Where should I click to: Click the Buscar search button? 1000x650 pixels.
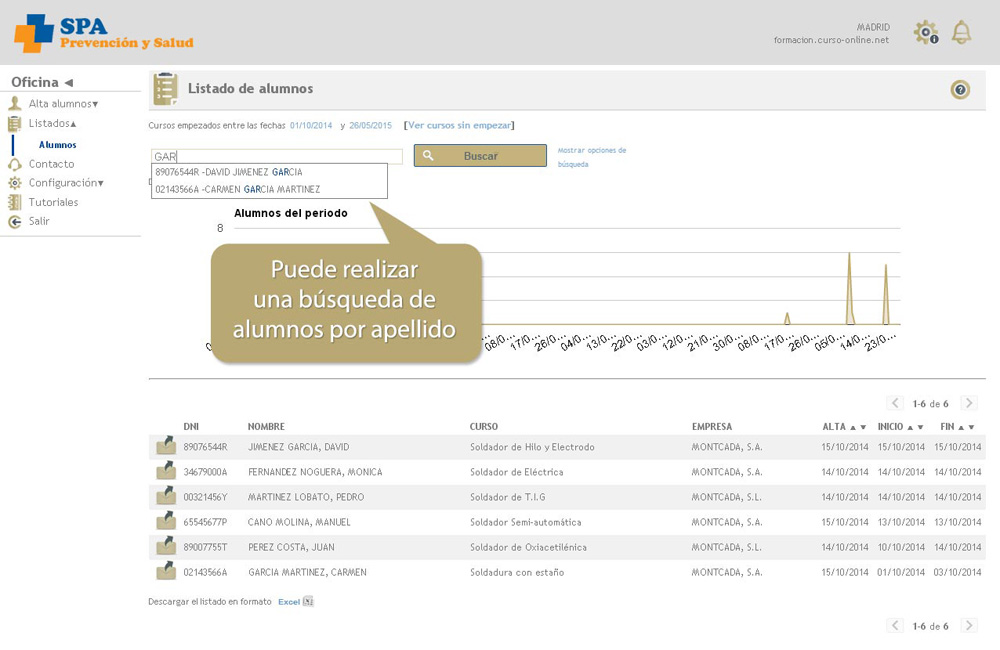tap(480, 156)
